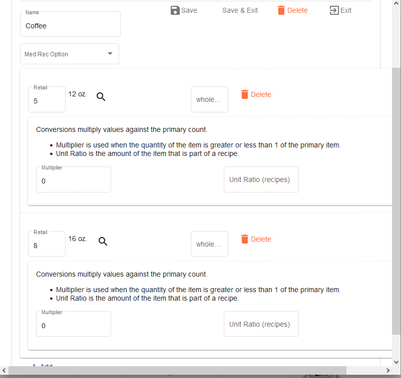
Task: Edit the Name field containing Coffee
Action: pyautogui.click(x=70, y=24)
